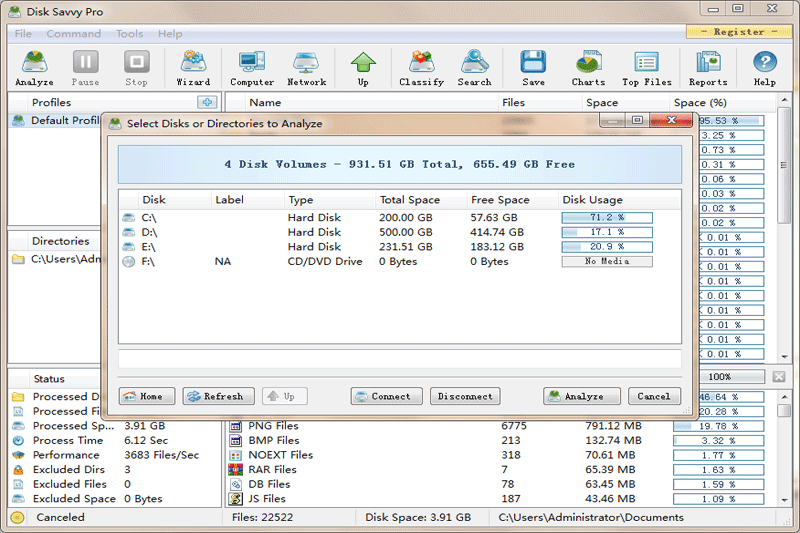800x533 pixels.
Task: Click the Up arrow toolbar icon
Action: (x=363, y=68)
